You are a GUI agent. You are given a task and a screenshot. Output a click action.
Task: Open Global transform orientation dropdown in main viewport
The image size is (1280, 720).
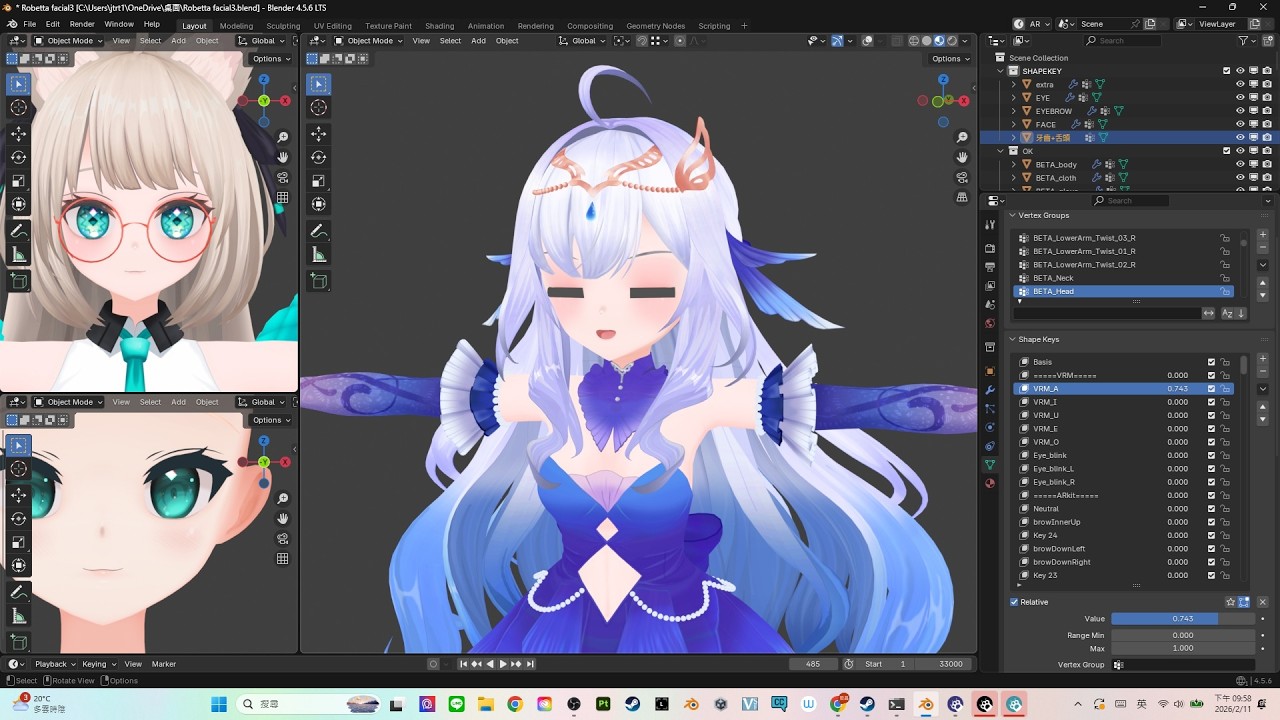coord(582,41)
